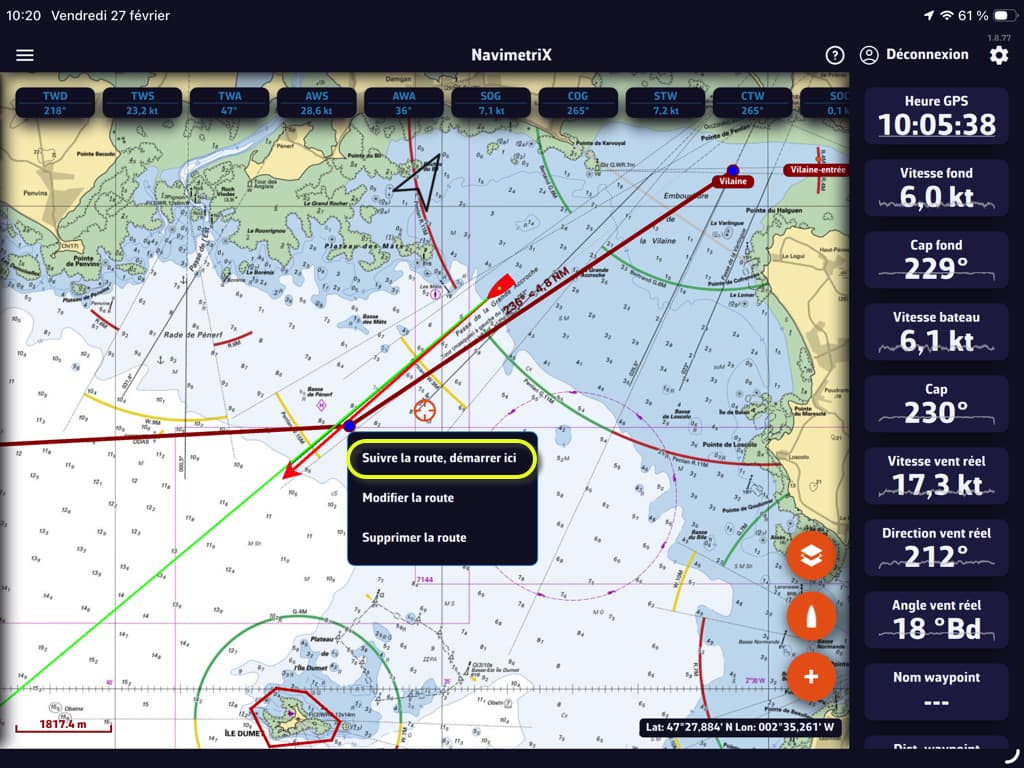The height and width of the screenshot is (768, 1024).
Task: Click the Déconnexion button
Action: coord(915,55)
